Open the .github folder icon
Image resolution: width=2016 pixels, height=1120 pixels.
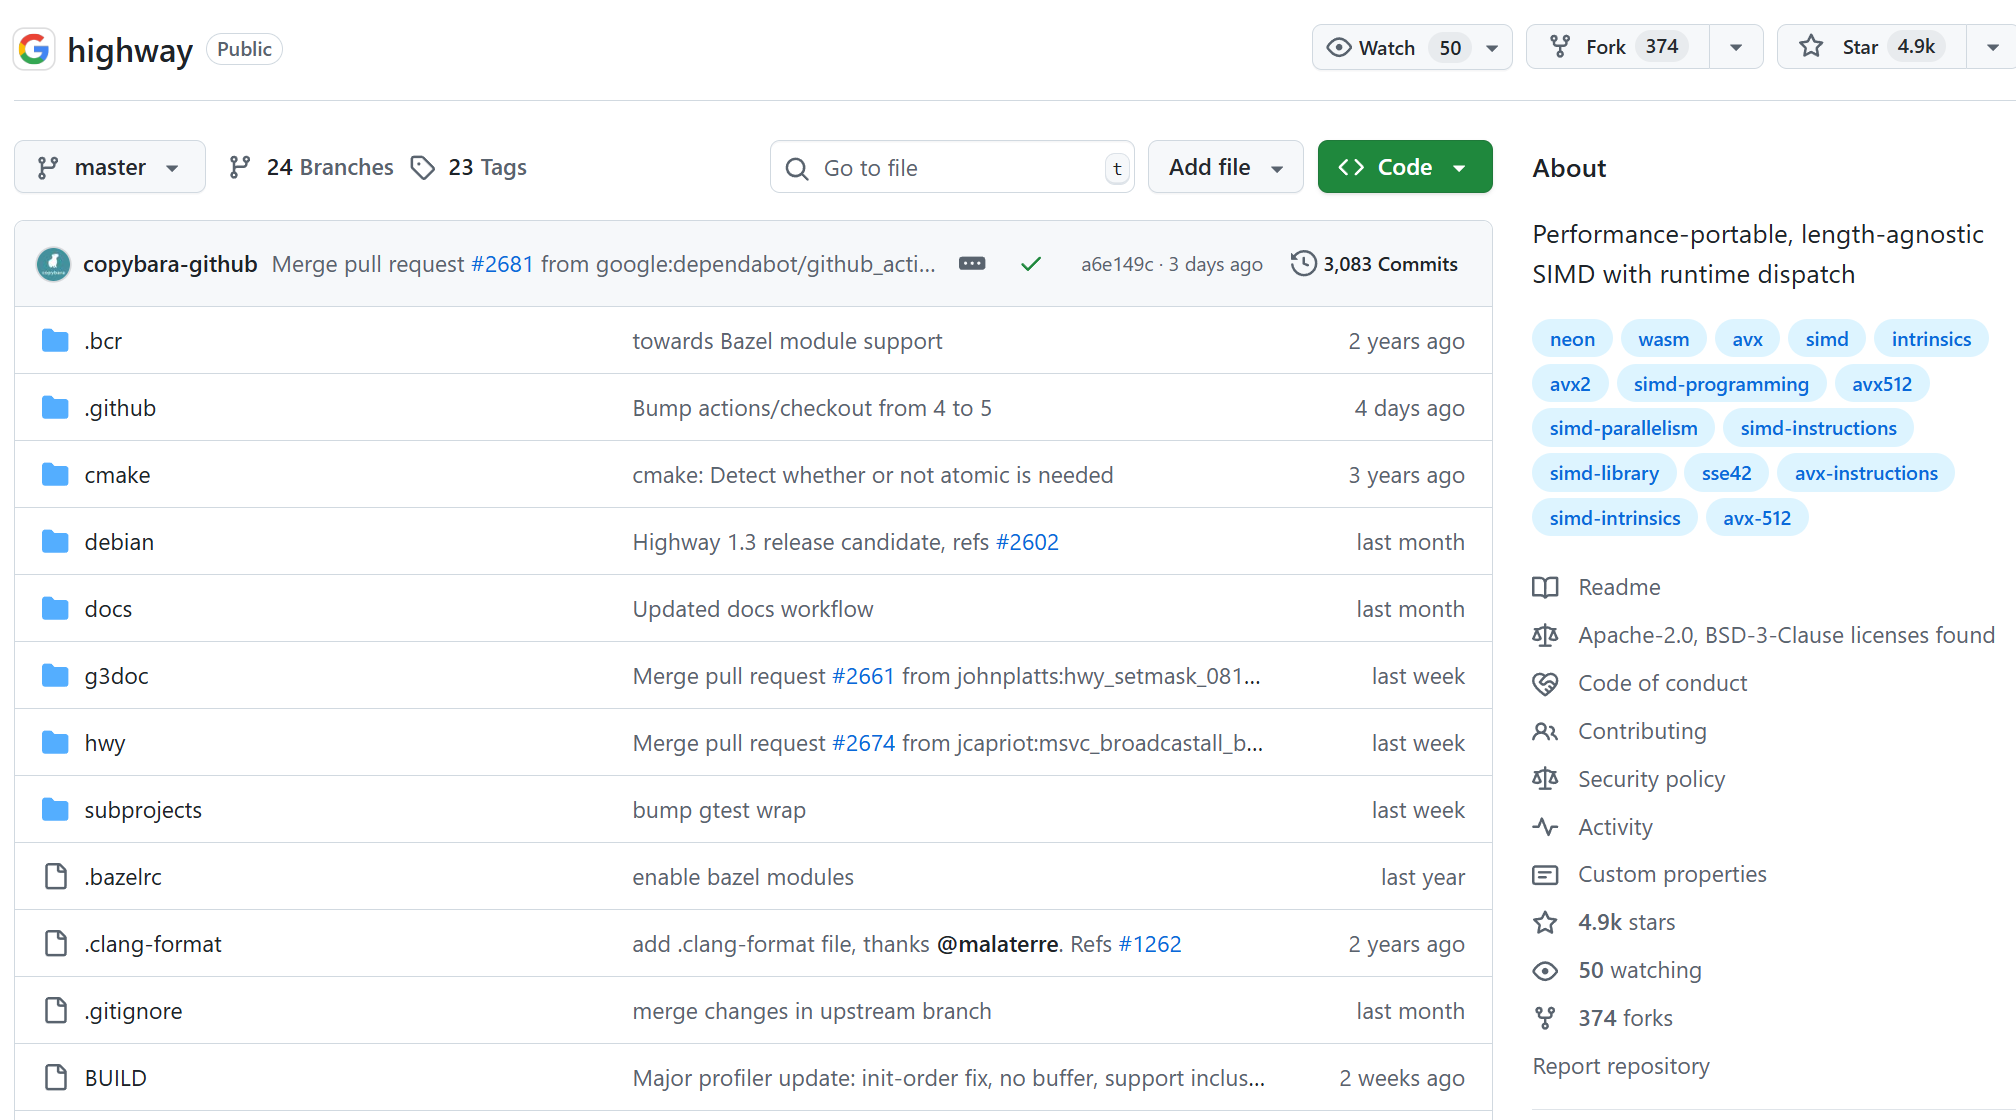tap(55, 408)
